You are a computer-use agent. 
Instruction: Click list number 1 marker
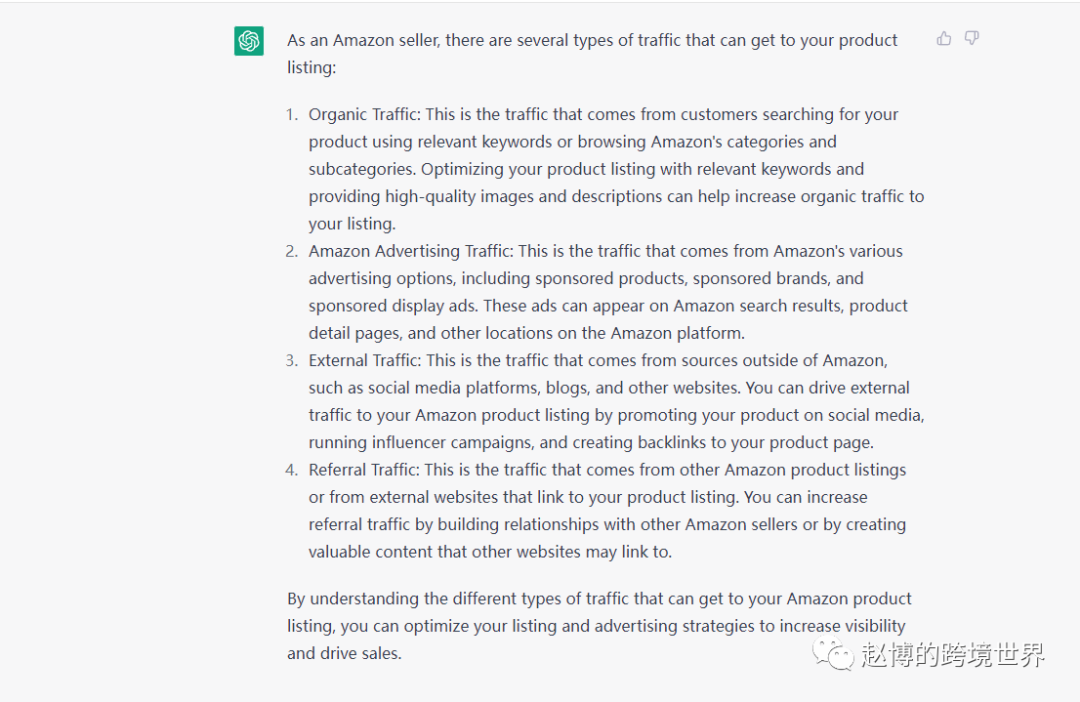[x=292, y=114]
